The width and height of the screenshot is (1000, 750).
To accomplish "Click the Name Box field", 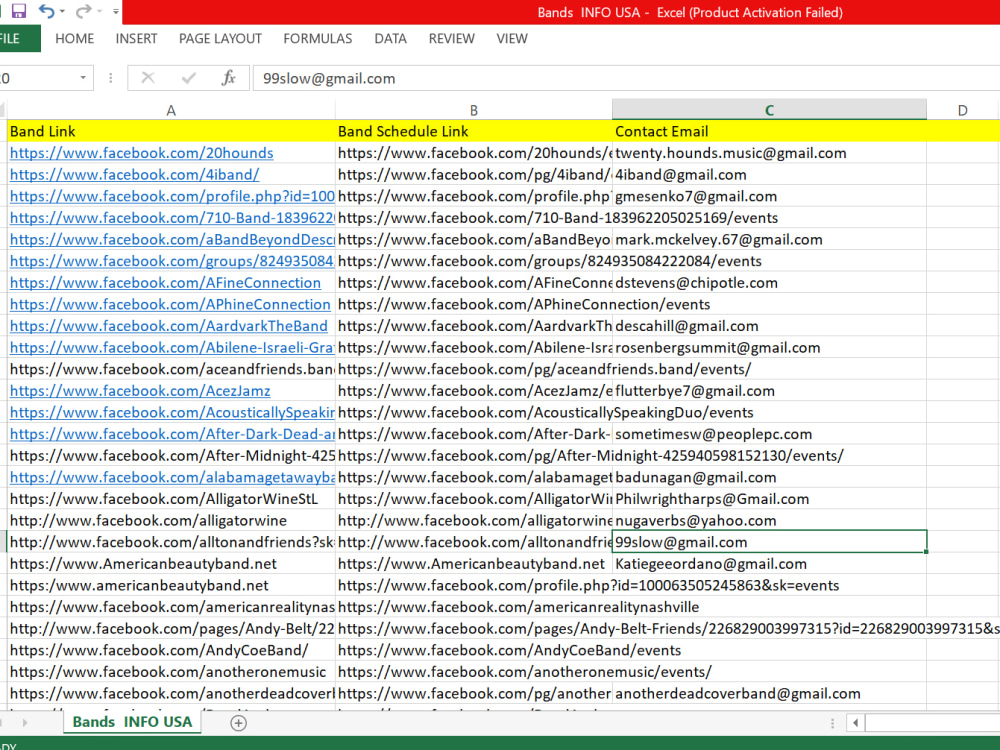I will point(38,78).
